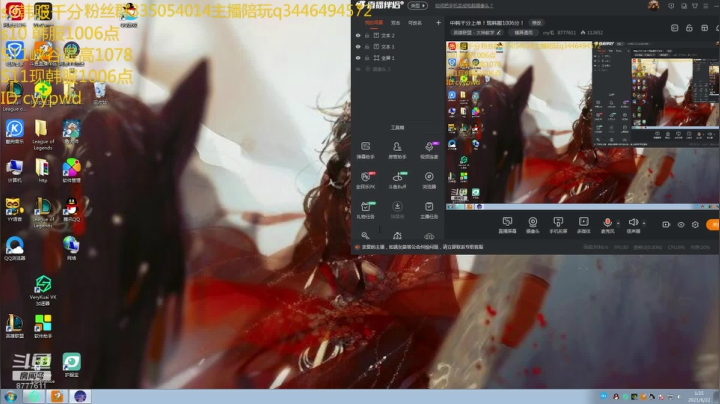Select the 文本 1 source row
The height and width of the screenshot is (404, 720).
398,47
